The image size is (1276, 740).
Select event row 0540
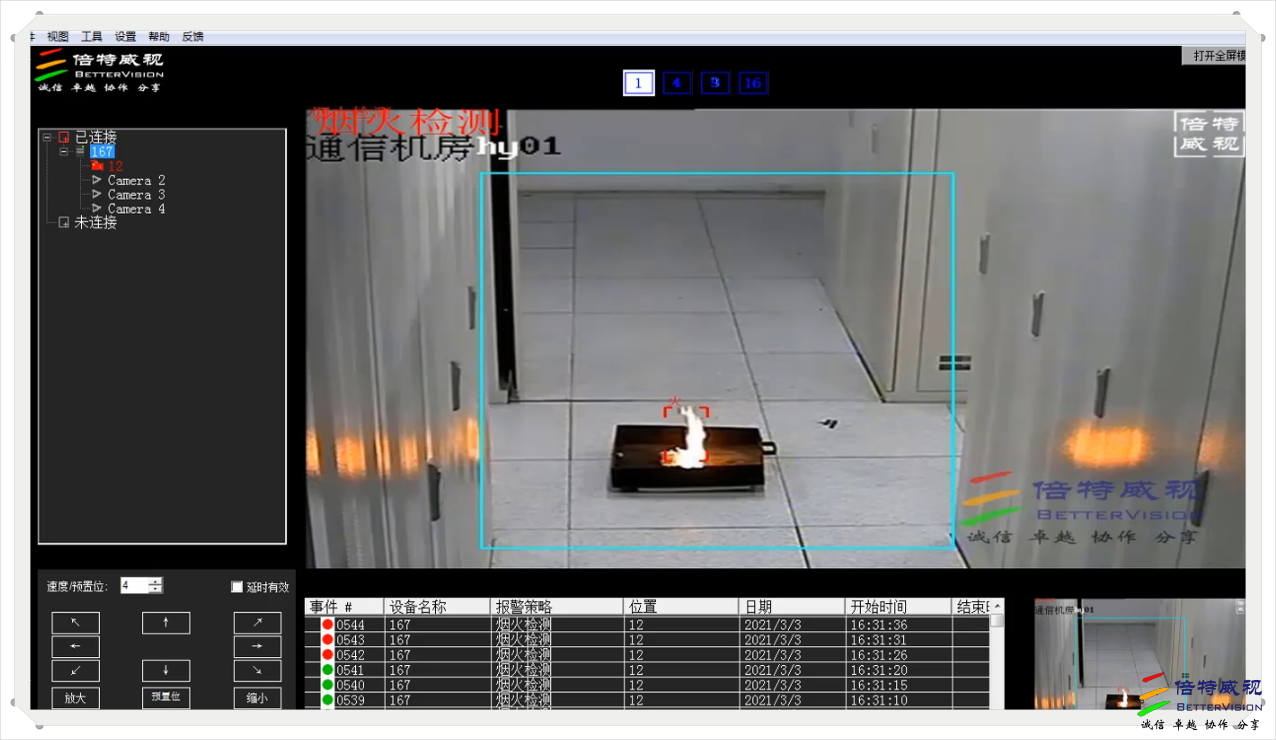click(x=647, y=685)
